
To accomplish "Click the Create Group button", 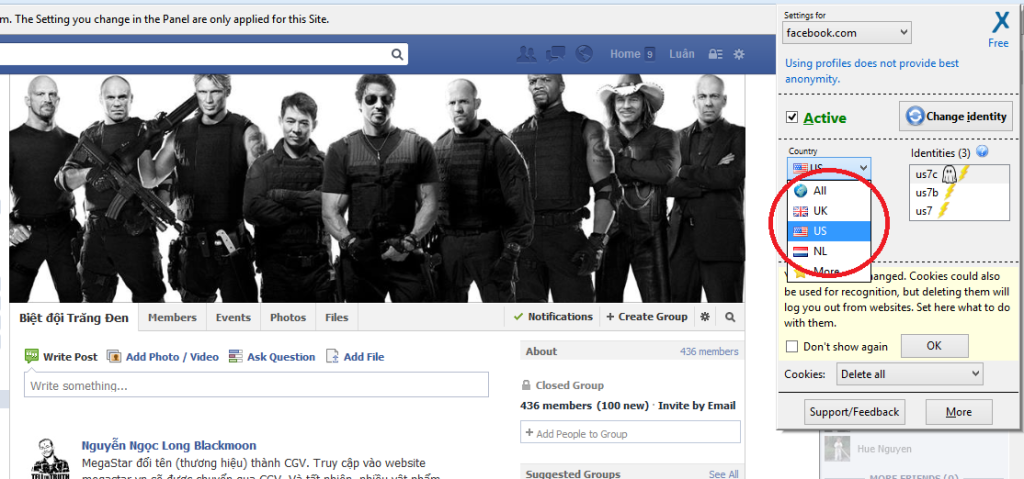I will pyautogui.click(x=647, y=317).
